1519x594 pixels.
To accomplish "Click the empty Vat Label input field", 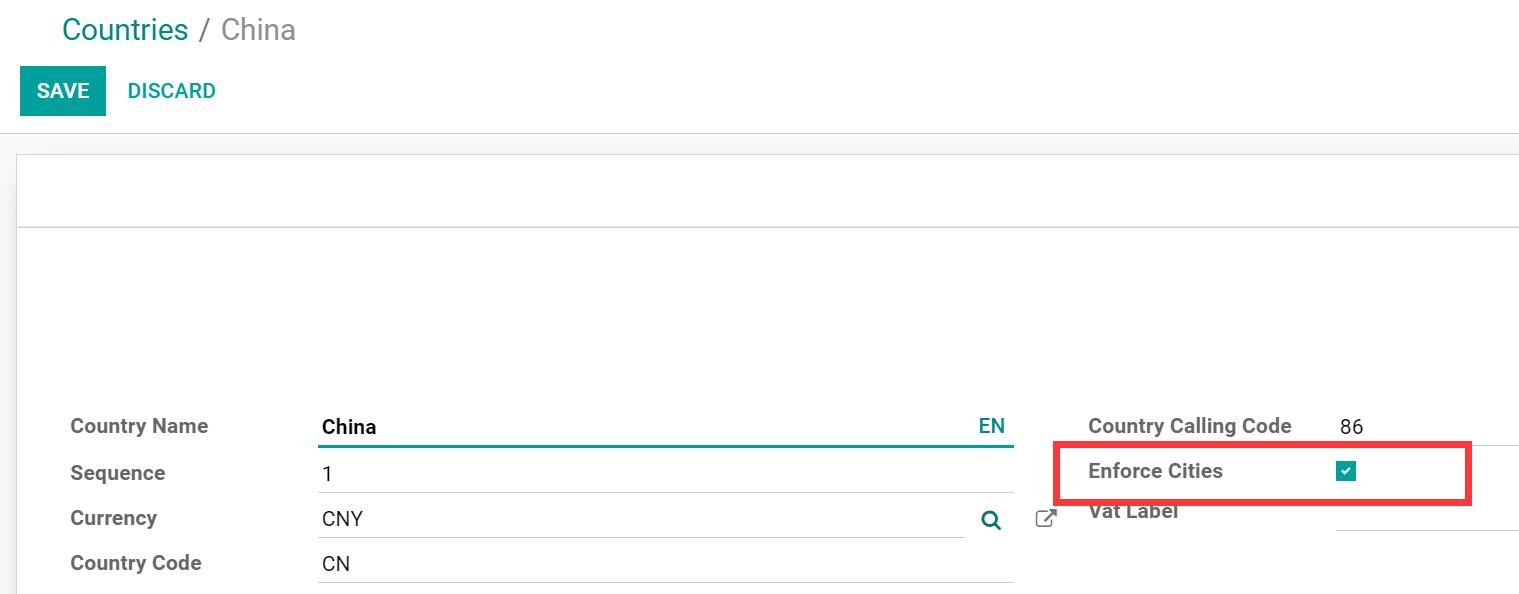I will [x=1425, y=513].
